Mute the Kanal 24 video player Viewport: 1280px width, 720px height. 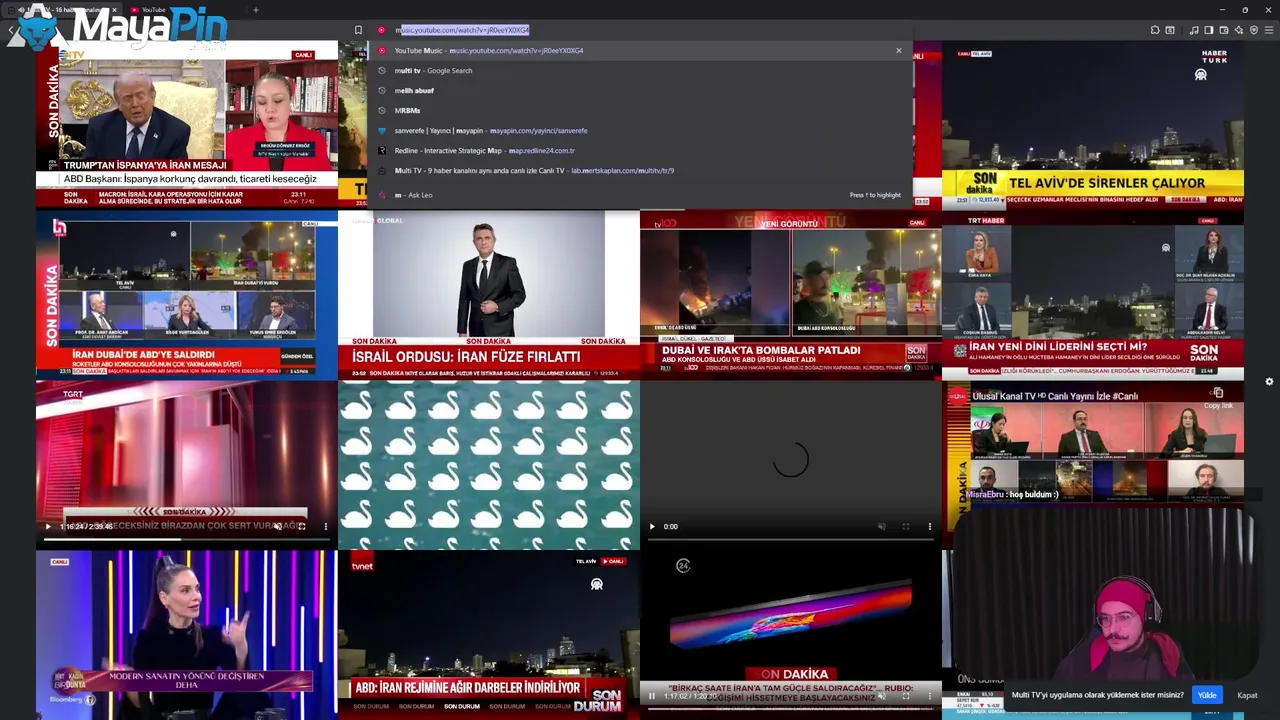pos(881,696)
